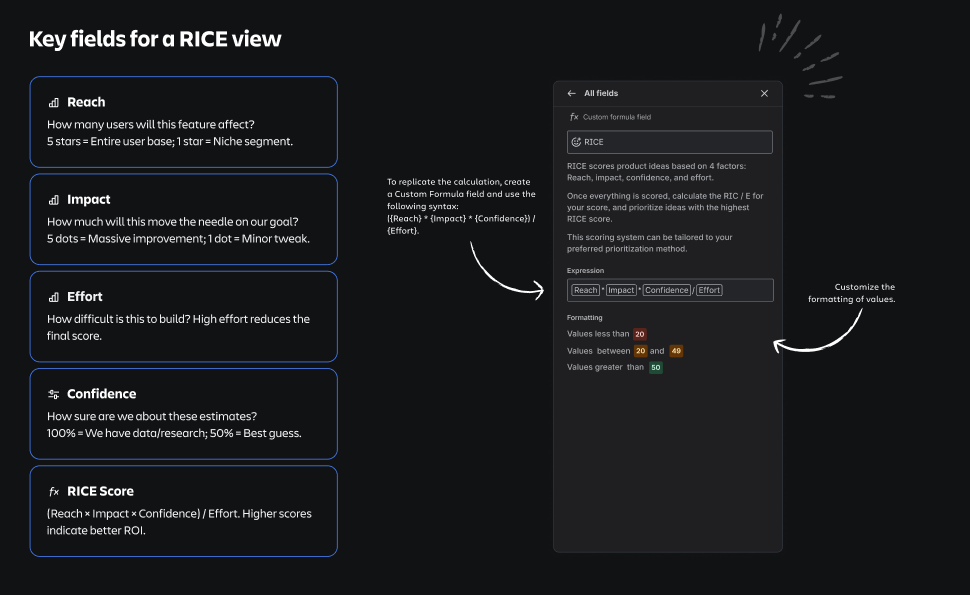The image size is (970, 595).
Task: Close the All fields panel
Action: pyautogui.click(x=765, y=93)
